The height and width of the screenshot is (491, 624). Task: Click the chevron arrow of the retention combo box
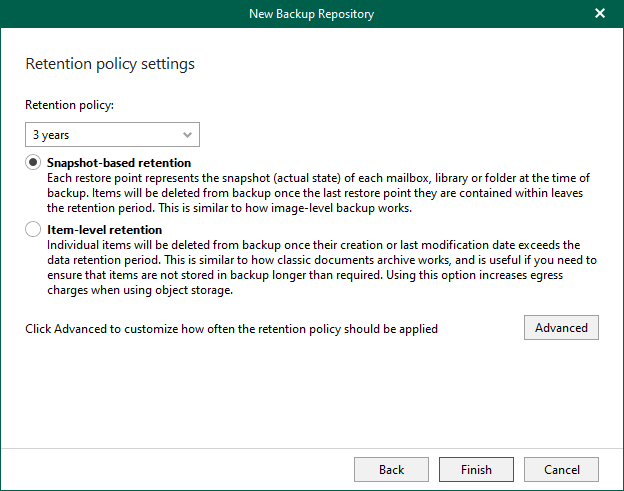tap(187, 134)
